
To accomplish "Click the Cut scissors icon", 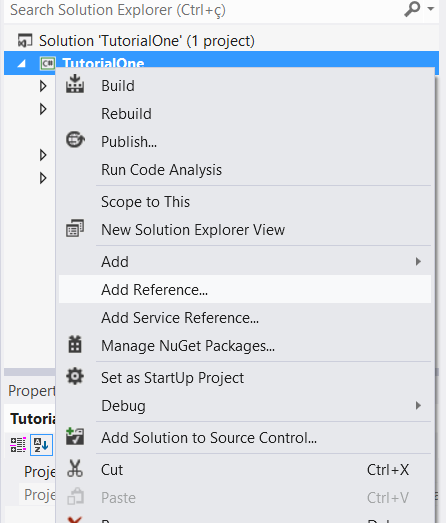I will [x=75, y=468].
